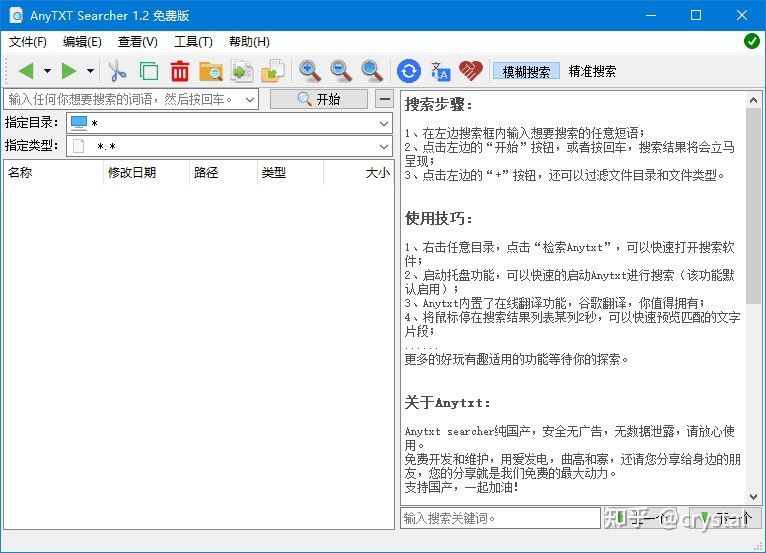Click the AnyTXT Searcher title bar icon
This screenshot has height=553, width=766.
click(x=16, y=16)
